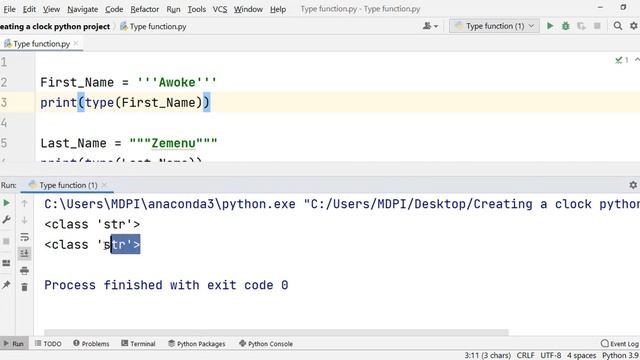The width and height of the screenshot is (640, 360).
Task: Open the VCS menu
Action: [x=220, y=9]
